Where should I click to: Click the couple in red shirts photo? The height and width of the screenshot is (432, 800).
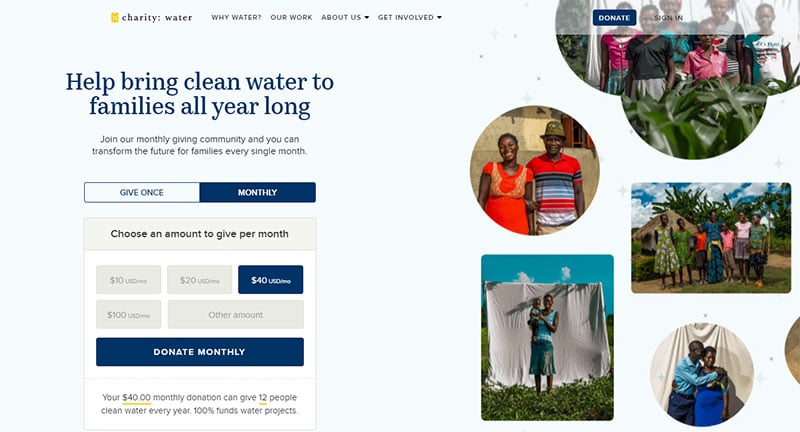pyautogui.click(x=535, y=170)
